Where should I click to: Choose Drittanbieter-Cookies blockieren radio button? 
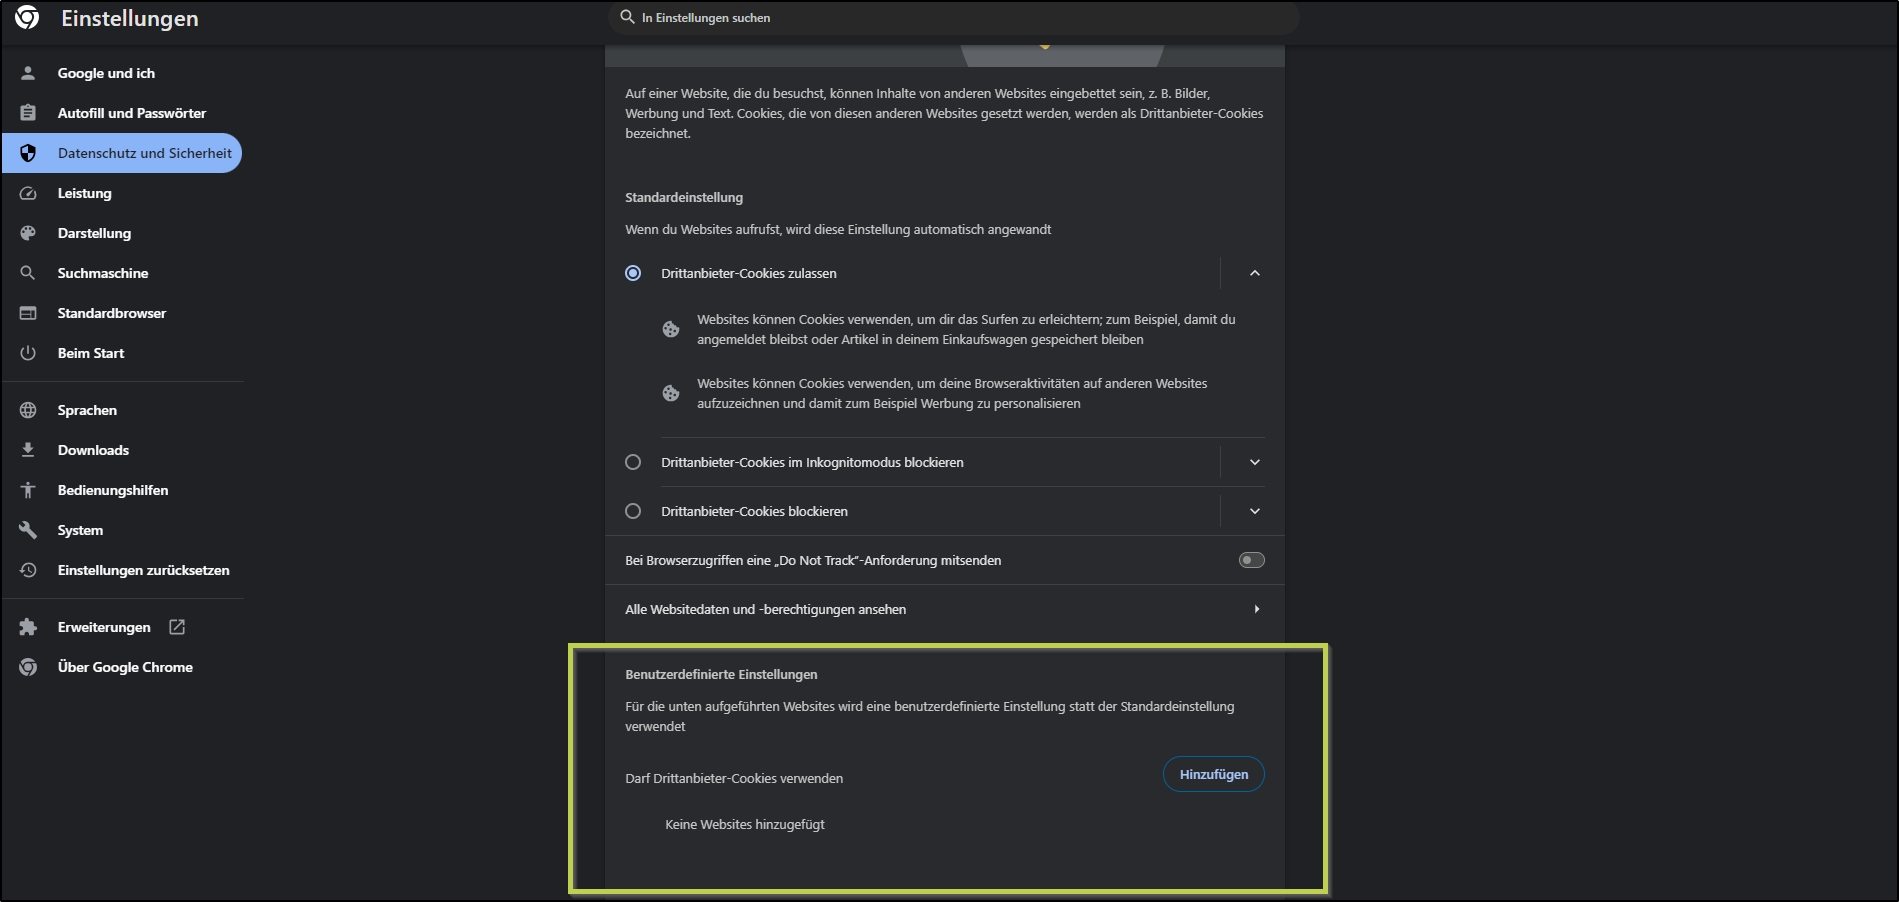633,511
